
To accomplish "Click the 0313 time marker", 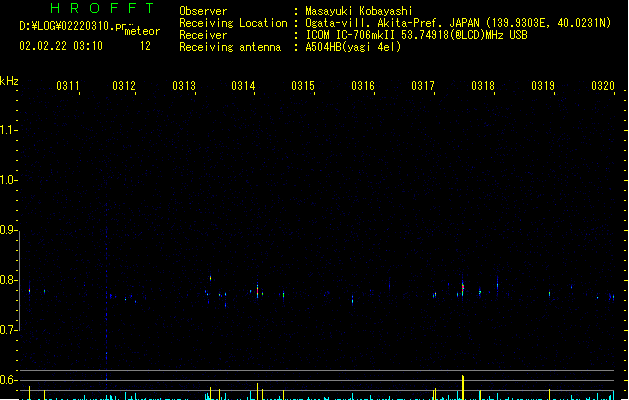I will pos(184,86).
